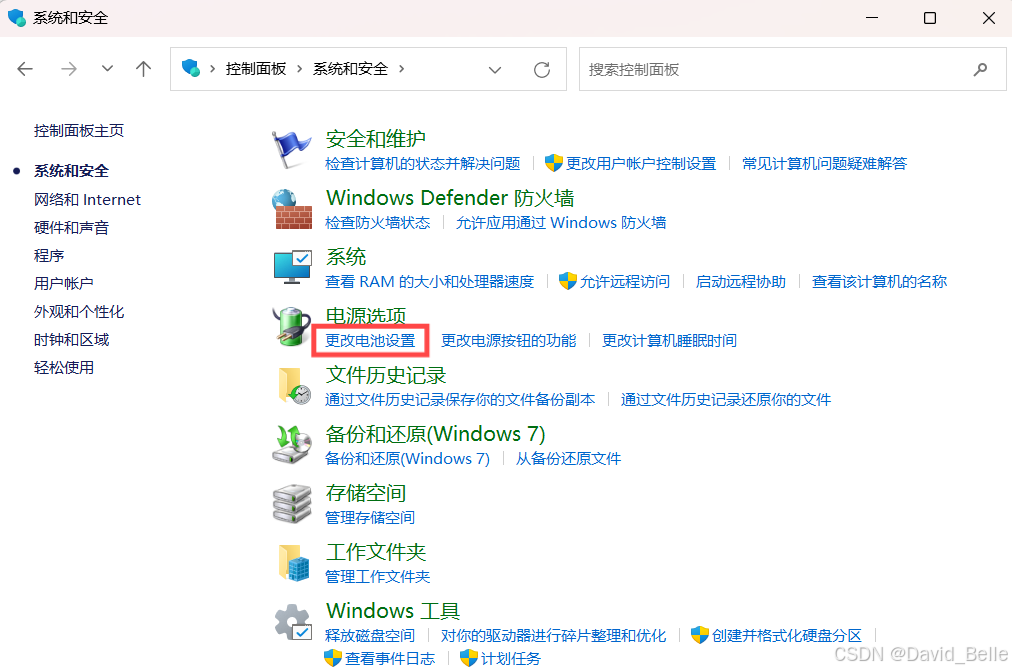Open the File History folder-clock icon
The width and height of the screenshot is (1012, 672).
coord(294,386)
